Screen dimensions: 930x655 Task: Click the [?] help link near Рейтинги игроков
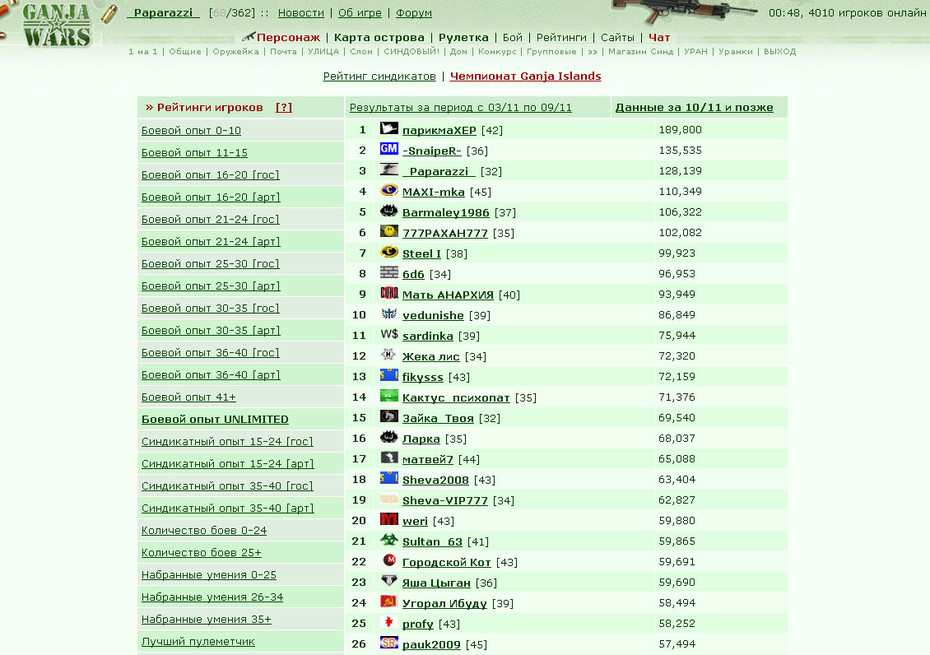tap(284, 107)
